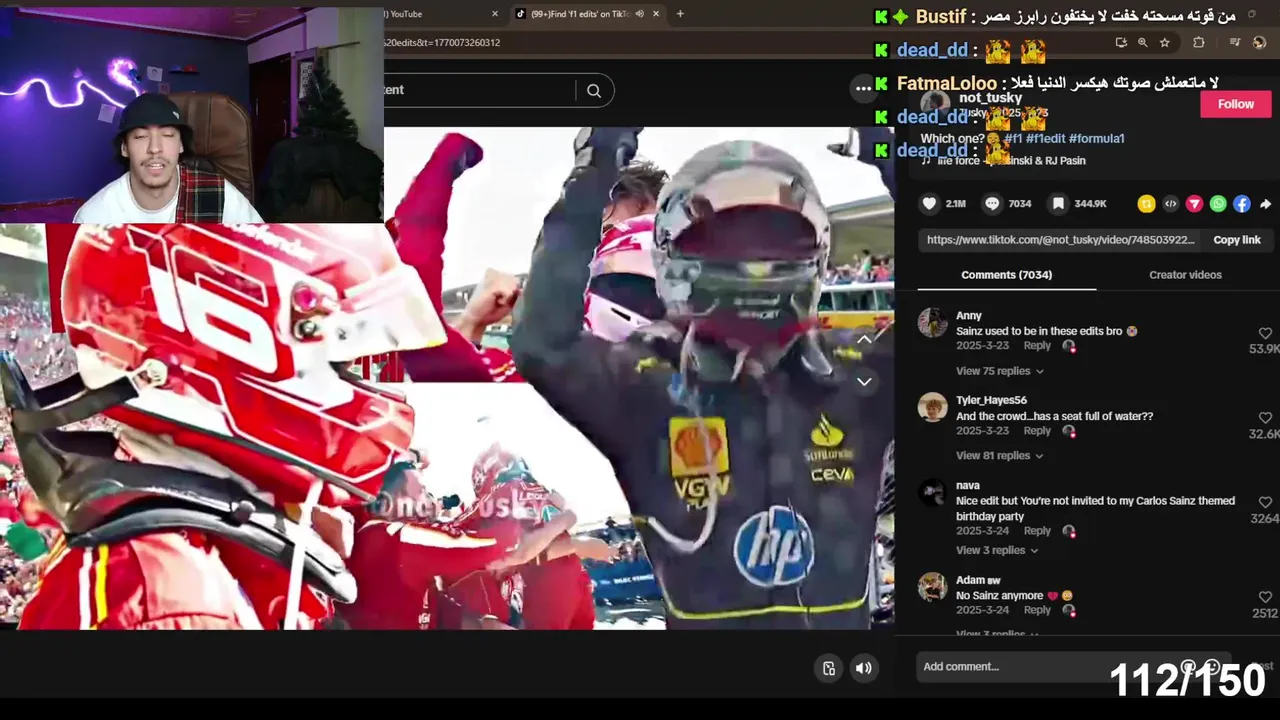Repost using the yellow repost icon
1280x720 pixels.
(x=1146, y=204)
